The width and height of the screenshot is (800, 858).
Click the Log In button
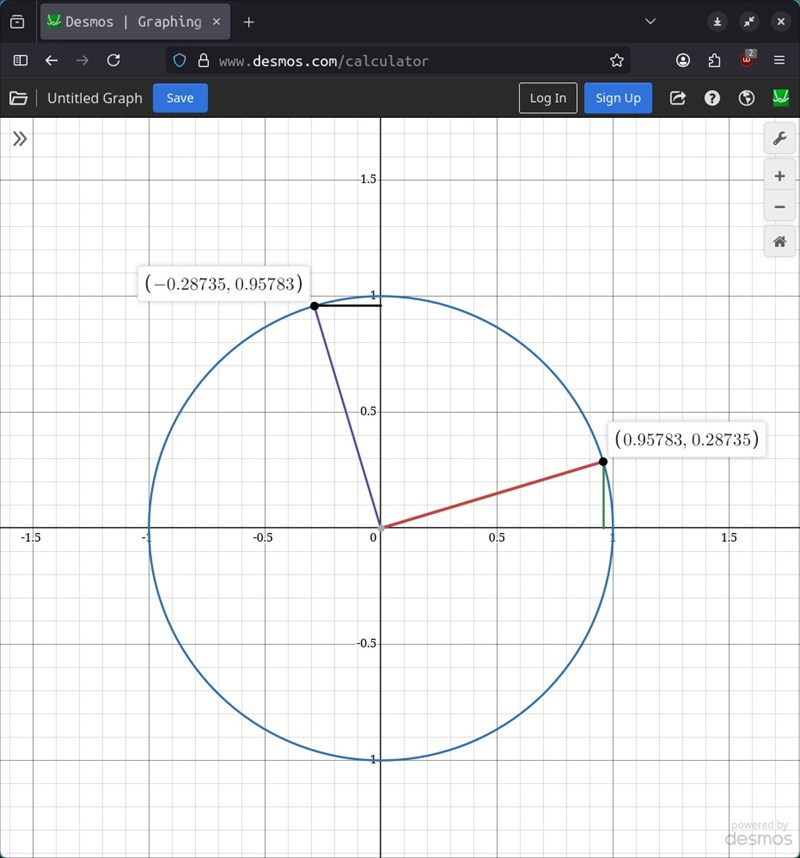pos(548,98)
